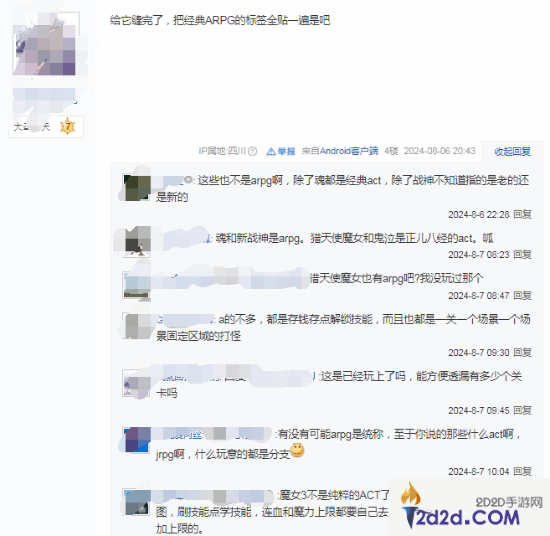Collapse replies with 收起回复
The image size is (550, 536).
point(512,152)
